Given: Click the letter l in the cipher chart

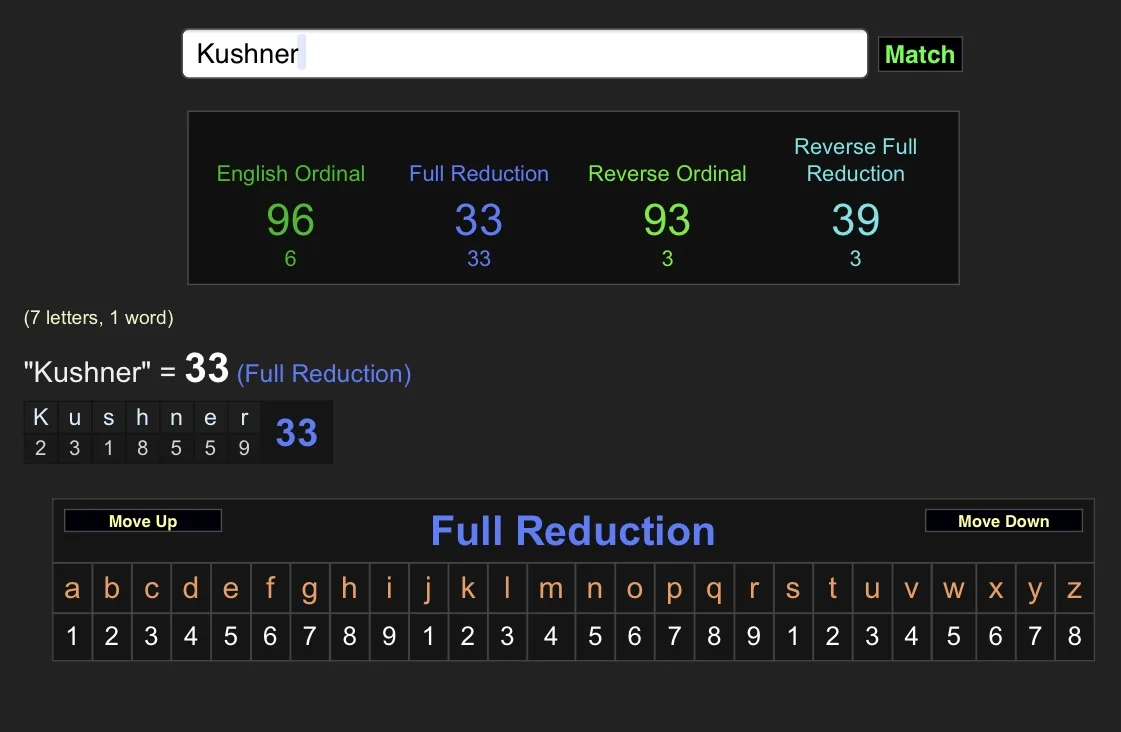Looking at the screenshot, I should 507,588.
